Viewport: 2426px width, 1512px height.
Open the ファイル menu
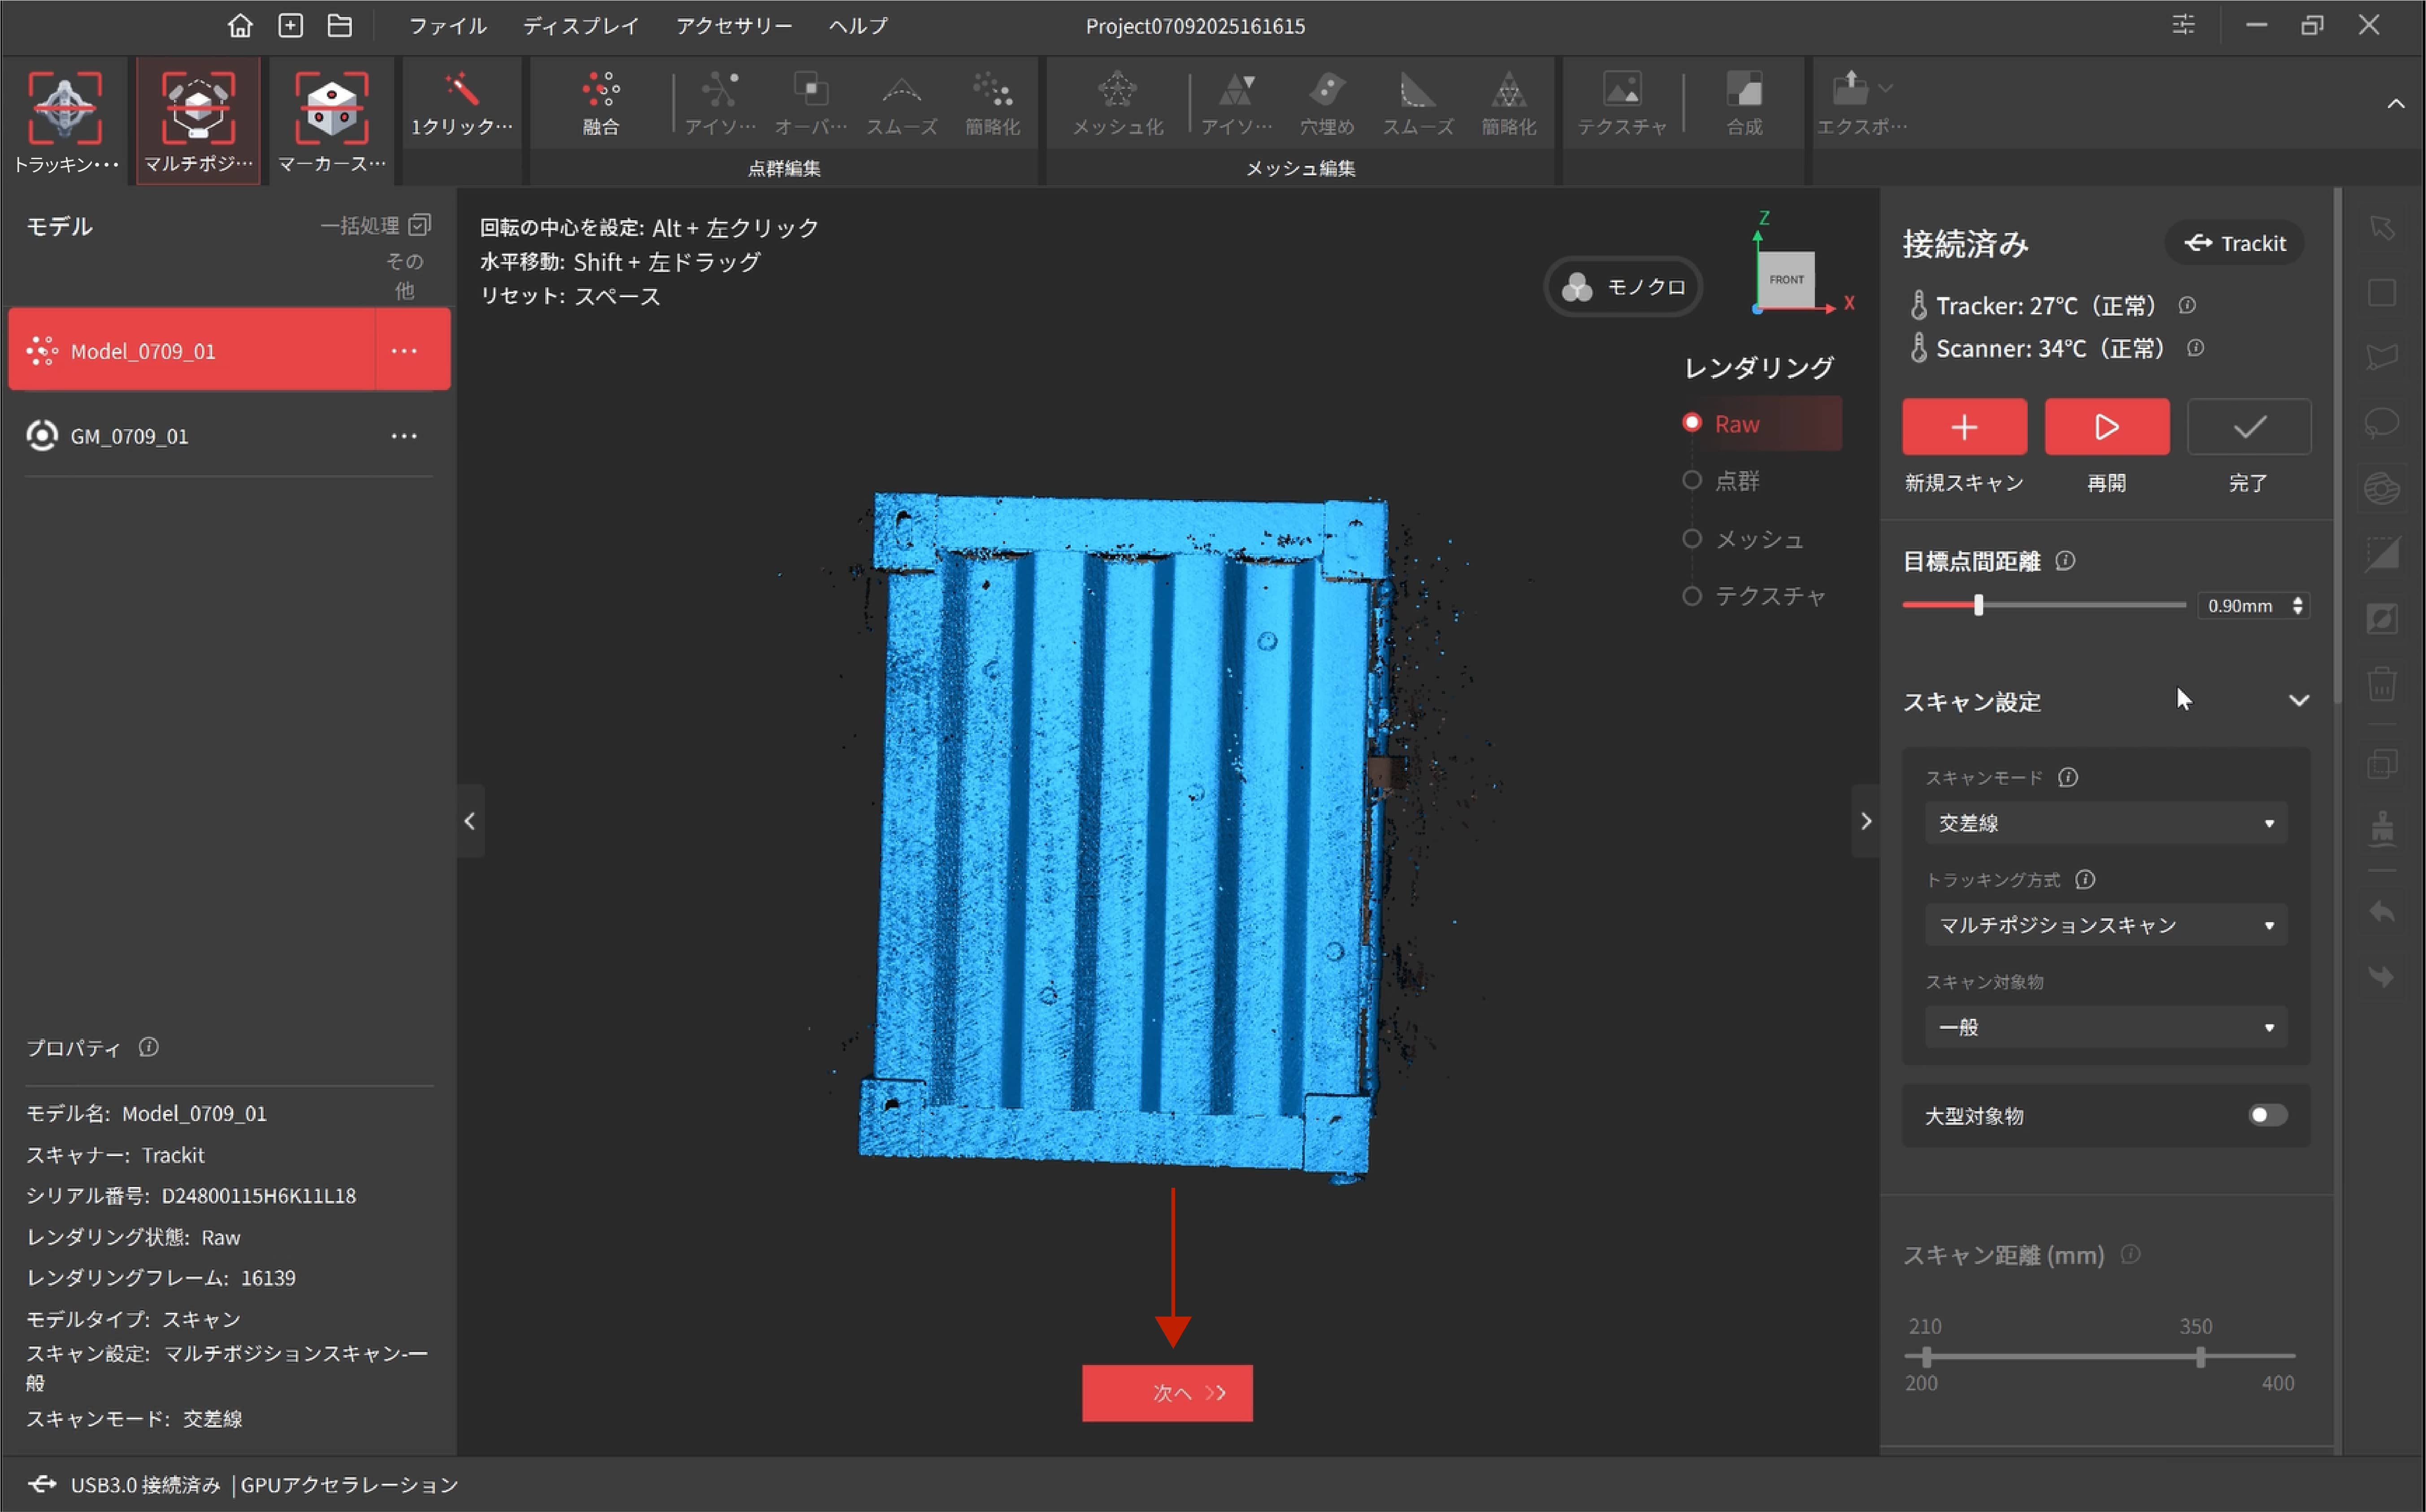(447, 26)
